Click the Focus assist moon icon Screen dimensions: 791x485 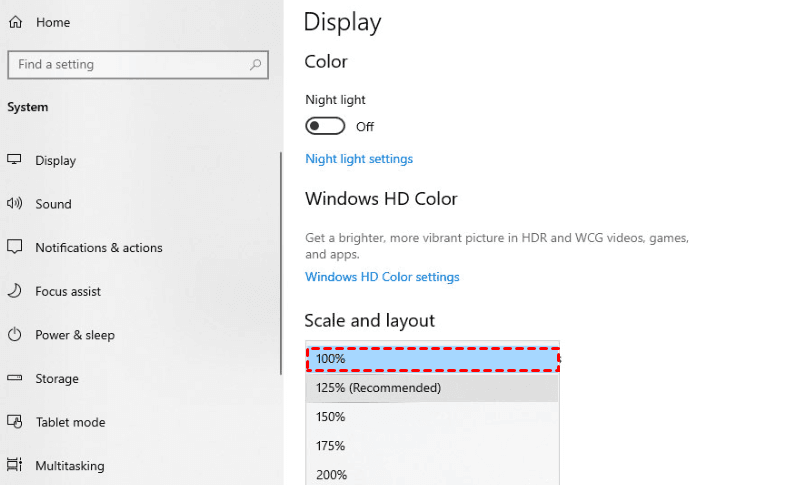[15, 291]
